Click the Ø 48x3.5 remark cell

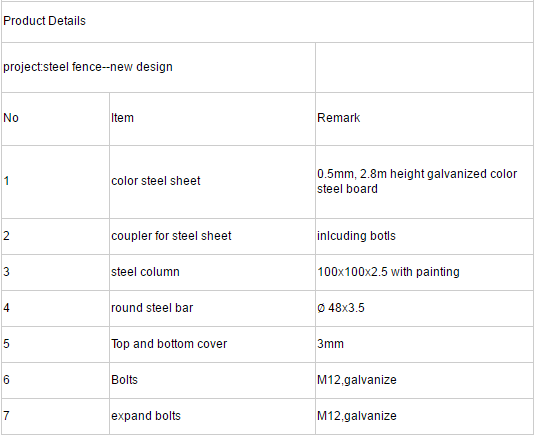coord(424,308)
